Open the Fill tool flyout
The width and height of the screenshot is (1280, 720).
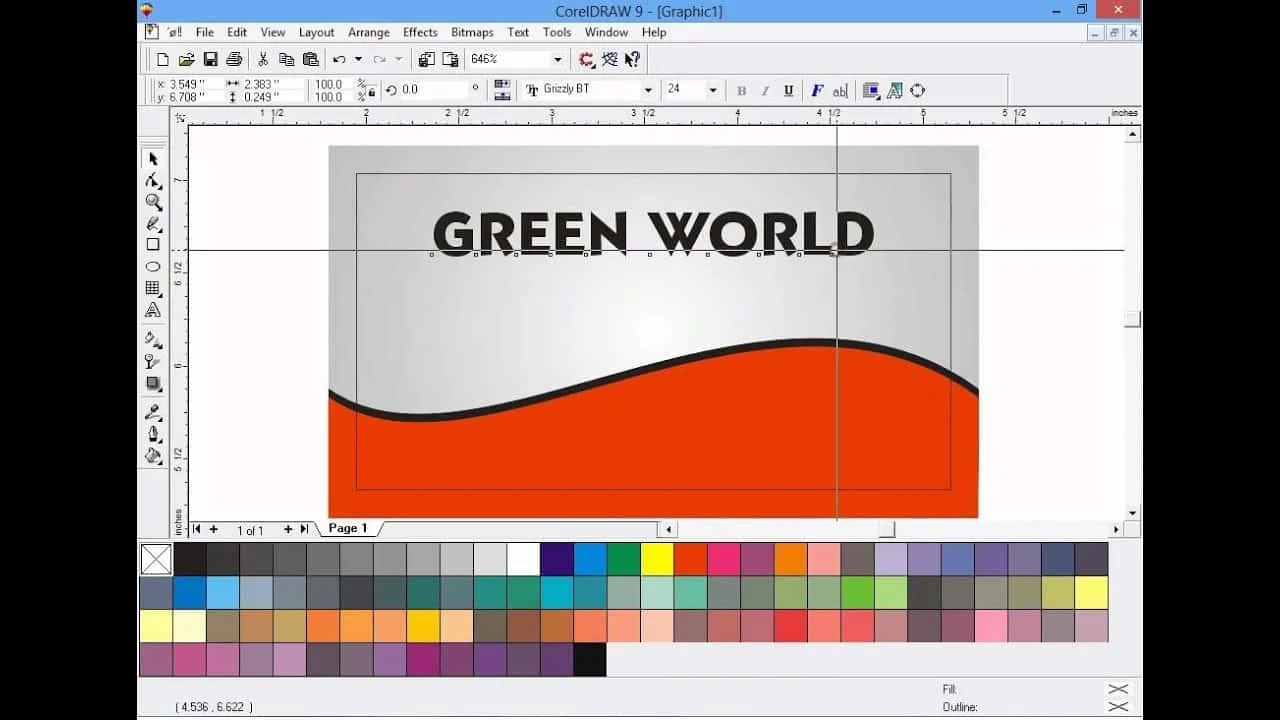153,456
